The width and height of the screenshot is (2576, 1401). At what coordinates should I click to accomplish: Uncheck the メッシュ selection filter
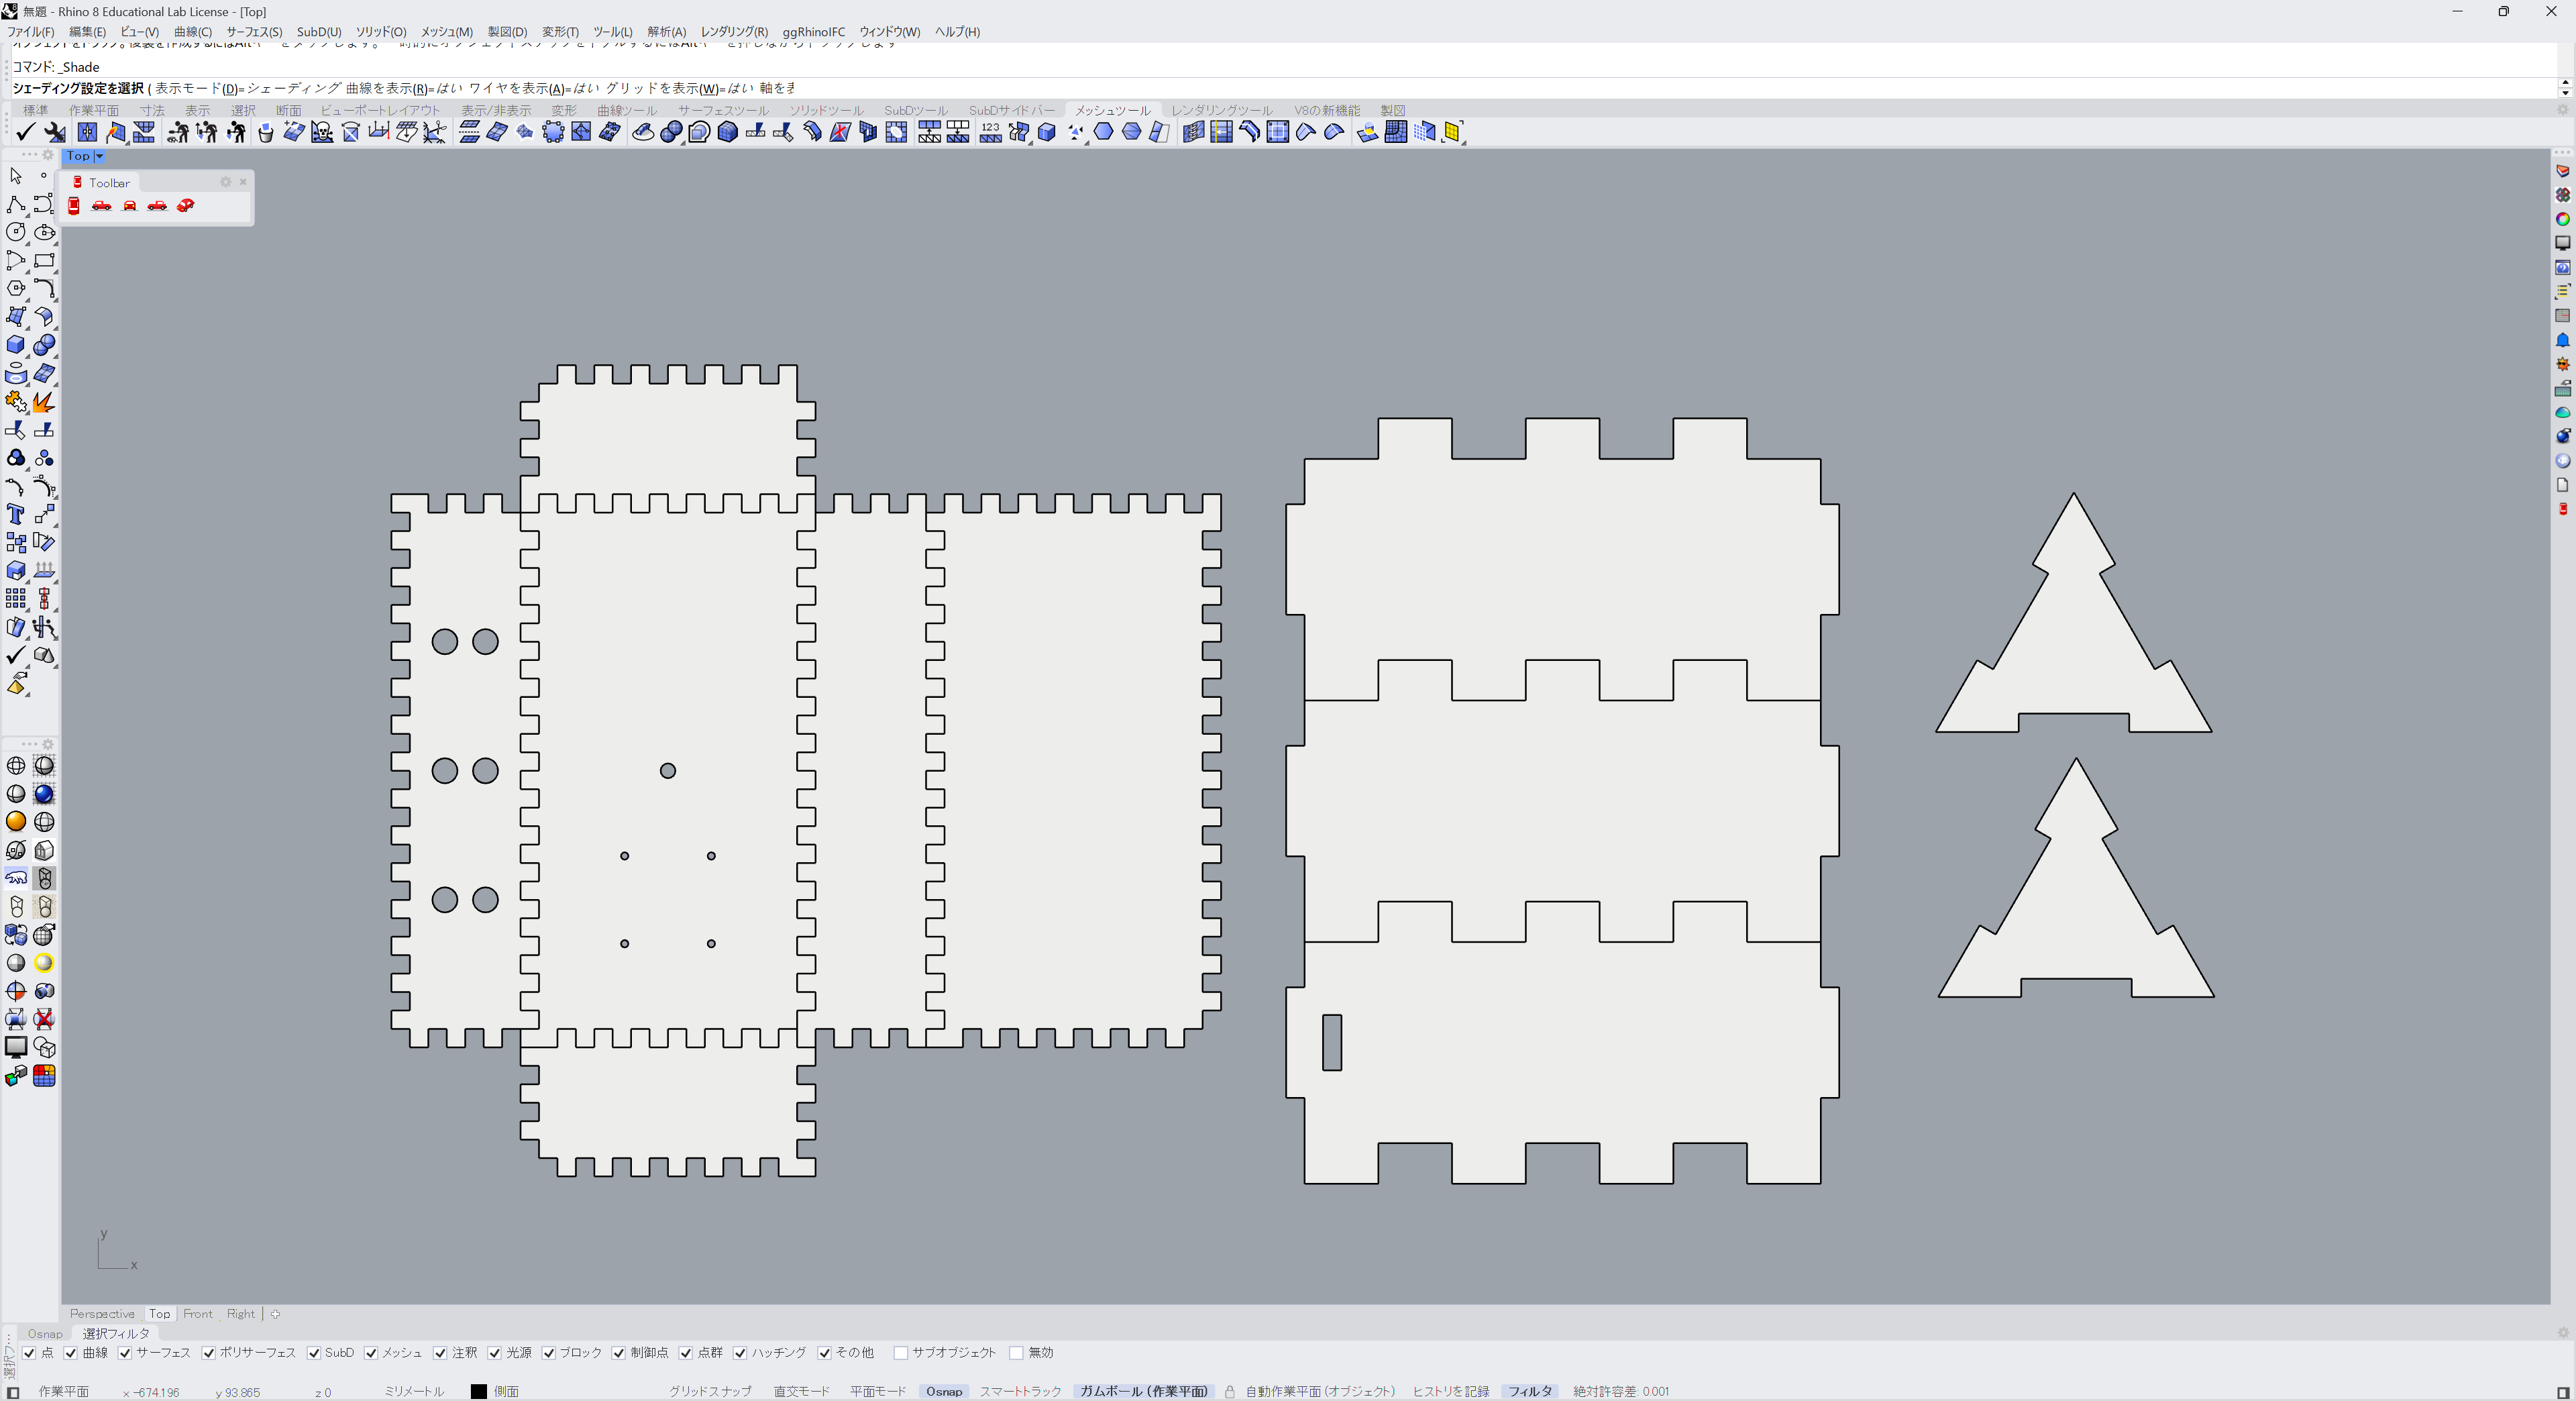[371, 1353]
